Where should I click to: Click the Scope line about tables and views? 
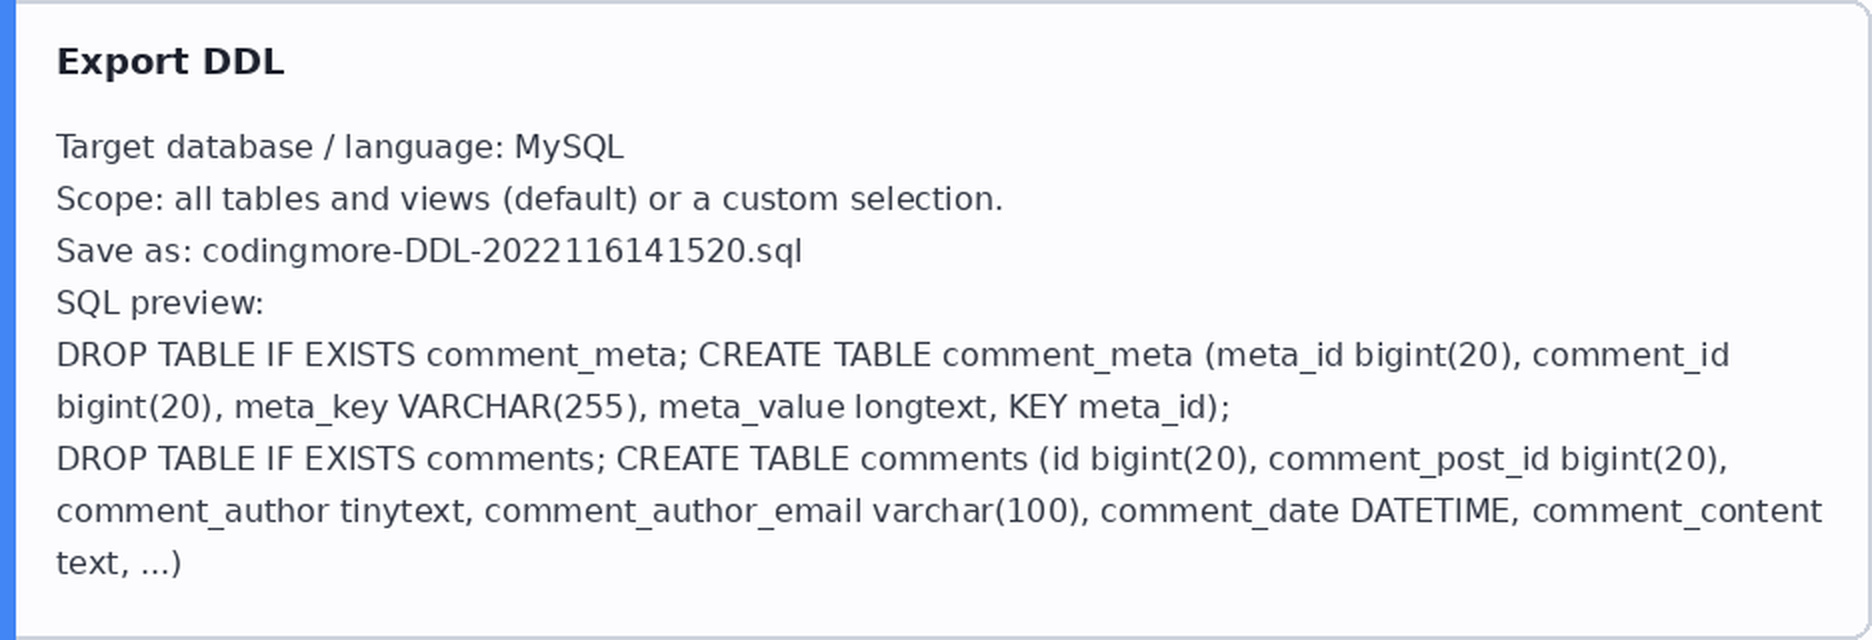(529, 199)
